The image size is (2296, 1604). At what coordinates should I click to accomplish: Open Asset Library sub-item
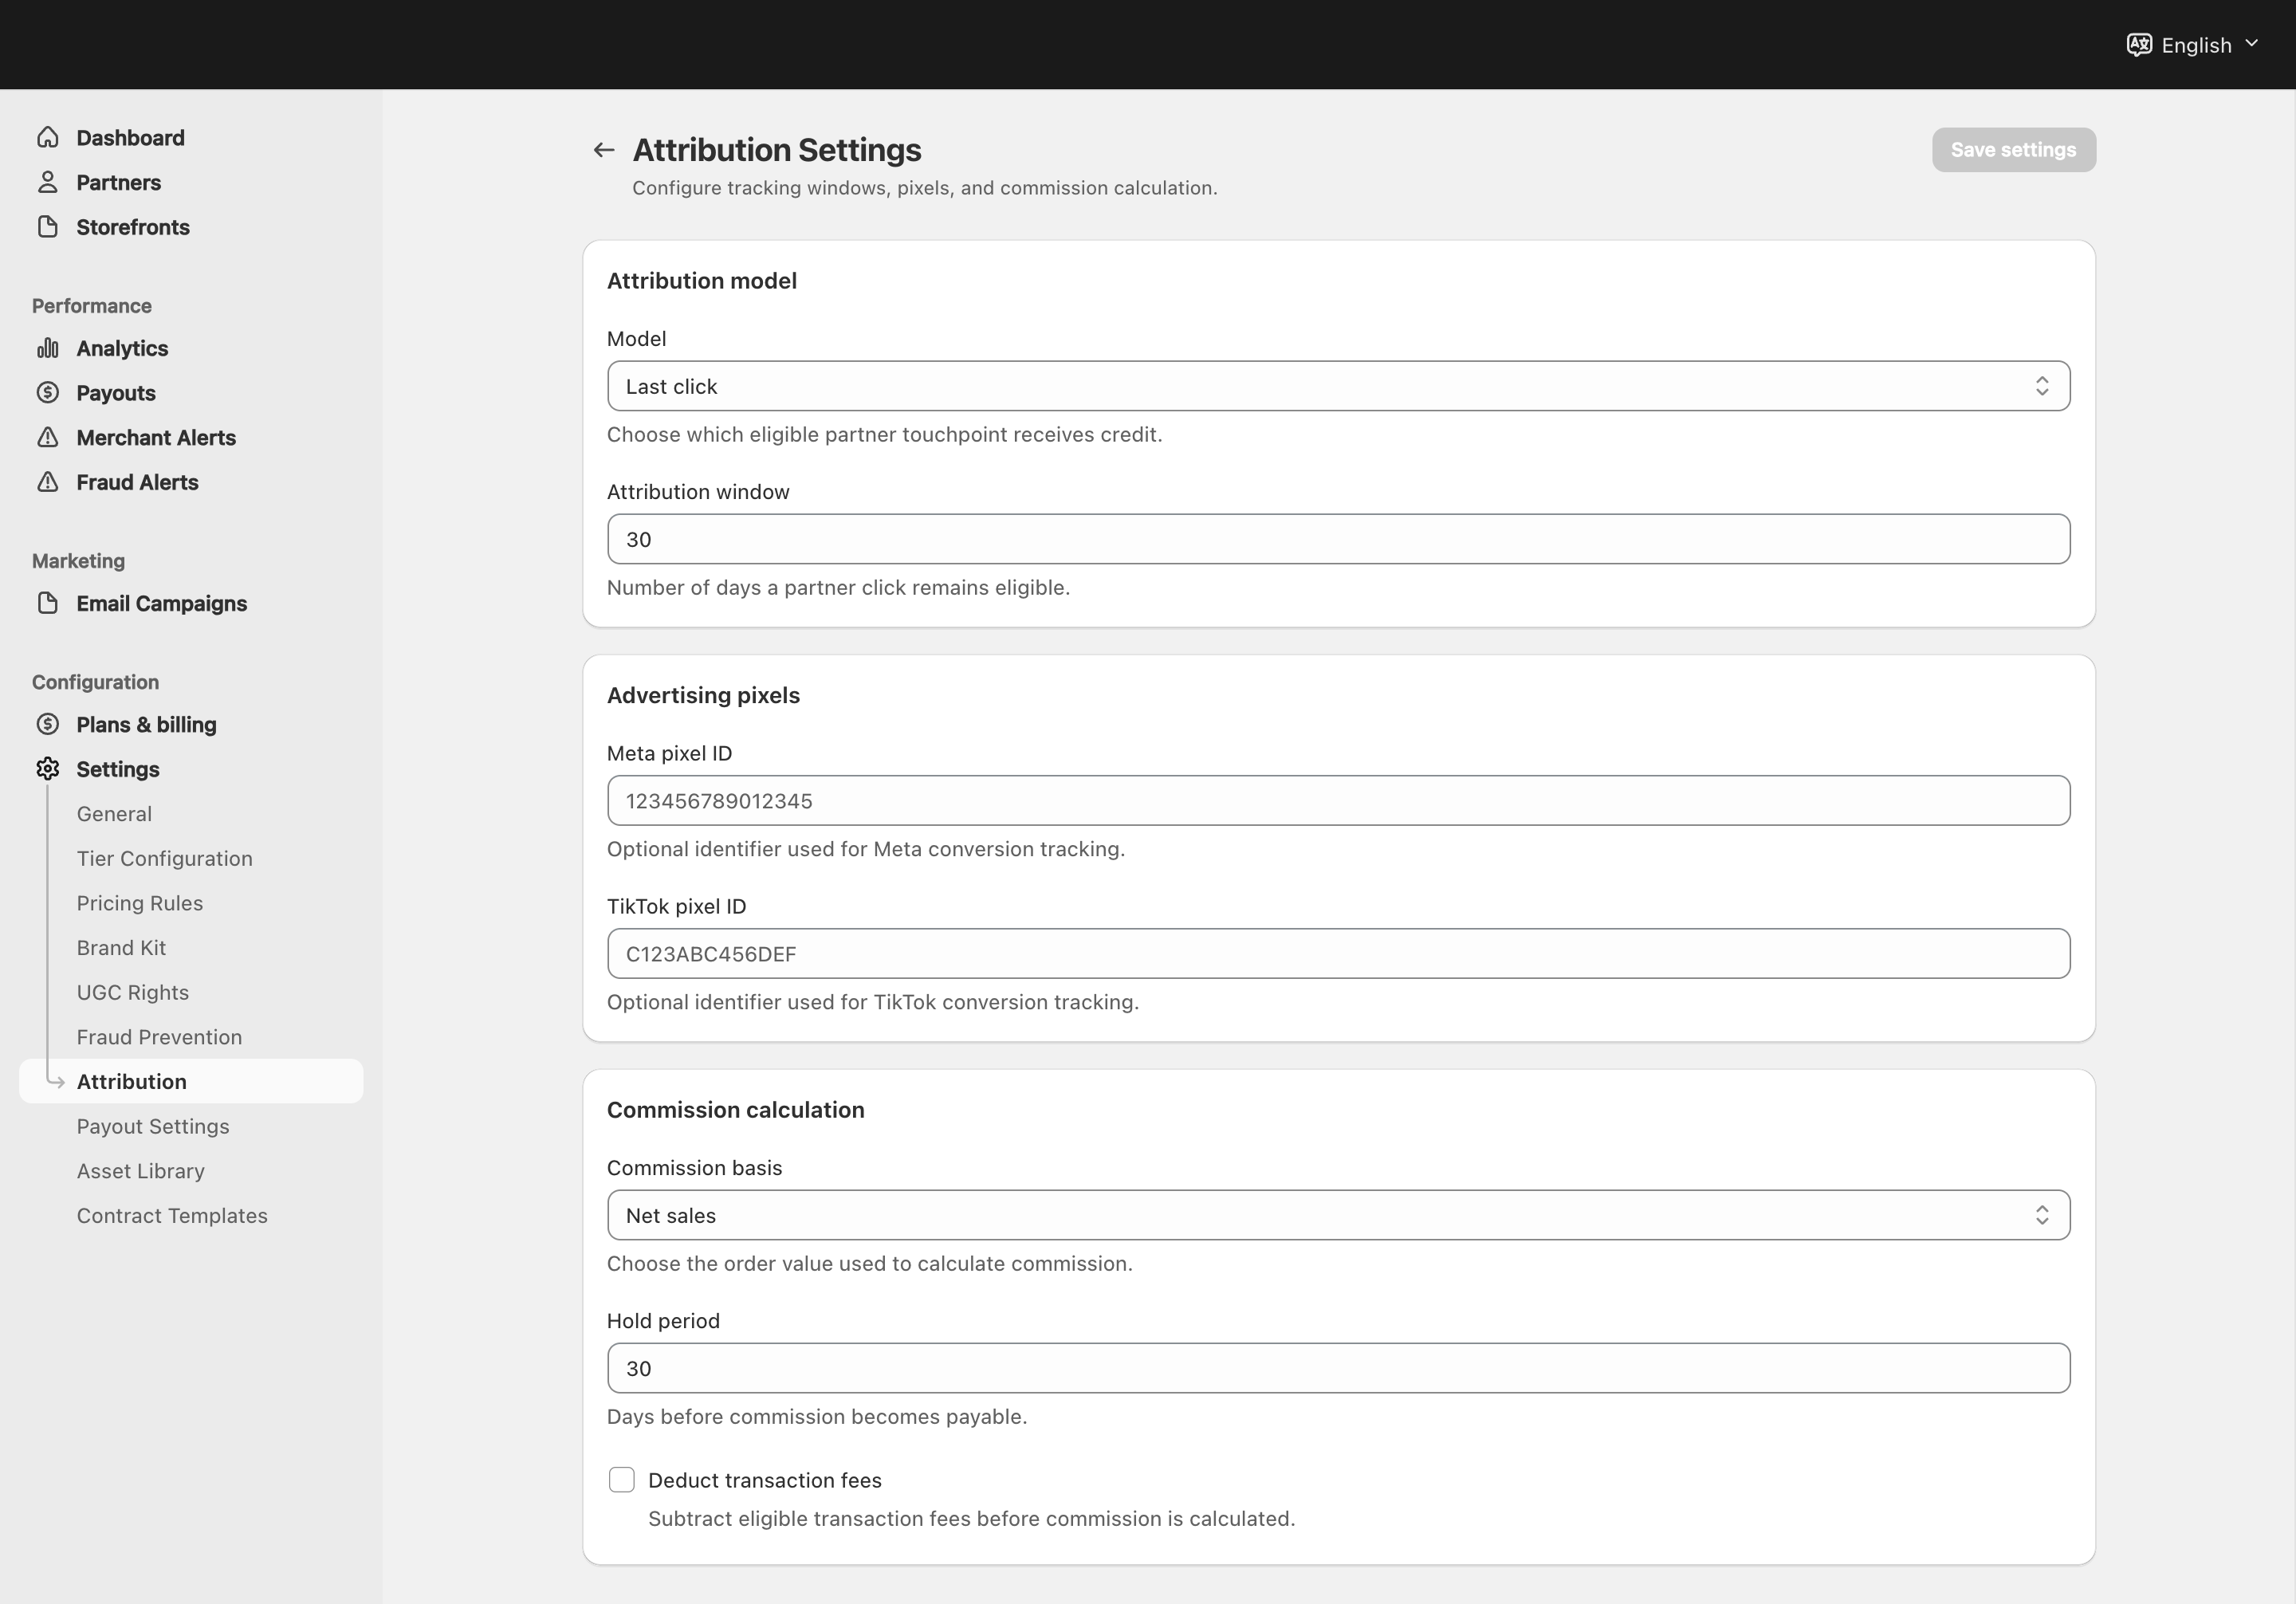click(141, 1171)
